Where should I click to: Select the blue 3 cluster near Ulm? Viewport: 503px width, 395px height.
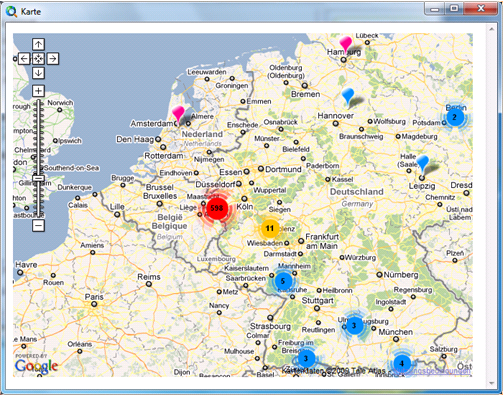click(x=354, y=325)
